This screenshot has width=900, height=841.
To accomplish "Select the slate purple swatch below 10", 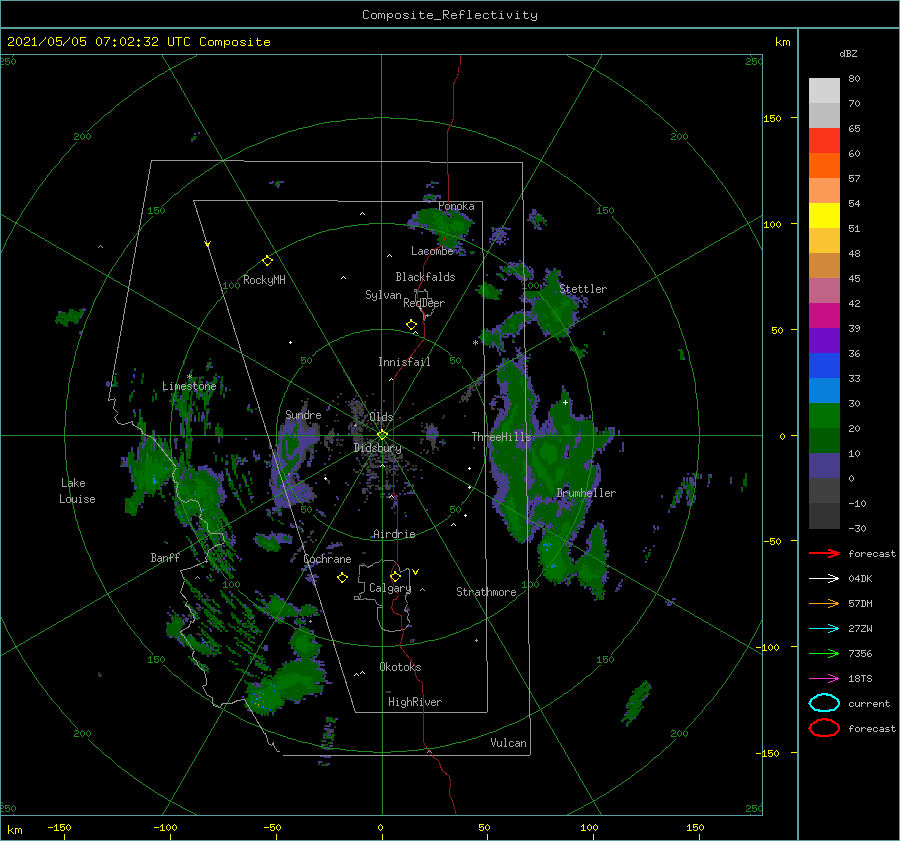I will (824, 466).
